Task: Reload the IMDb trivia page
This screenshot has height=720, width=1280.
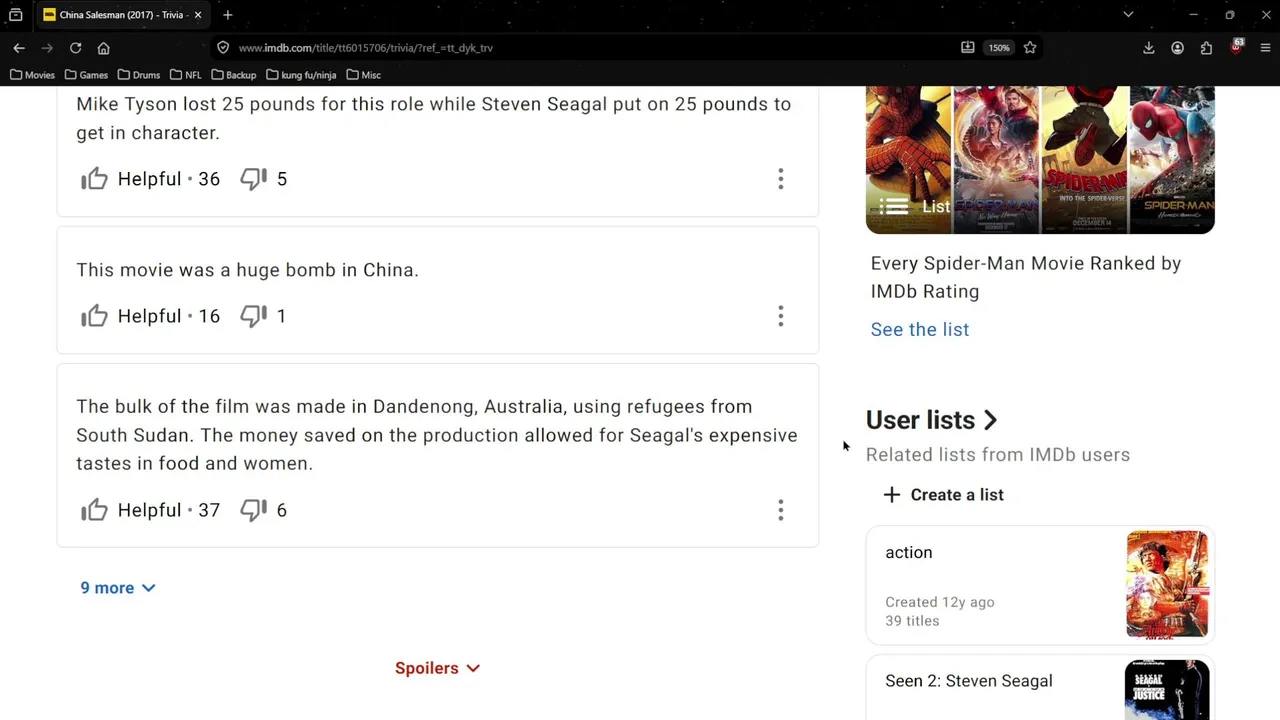Action: pos(75,48)
